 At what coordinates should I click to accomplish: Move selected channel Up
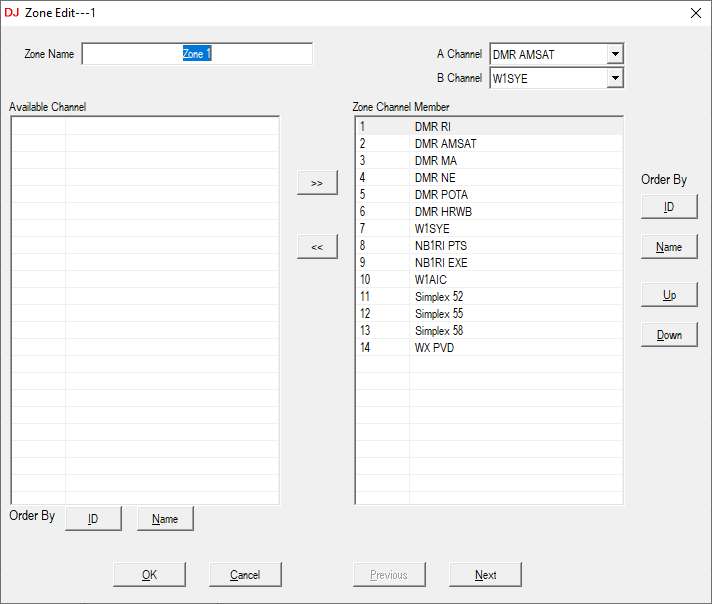669,295
